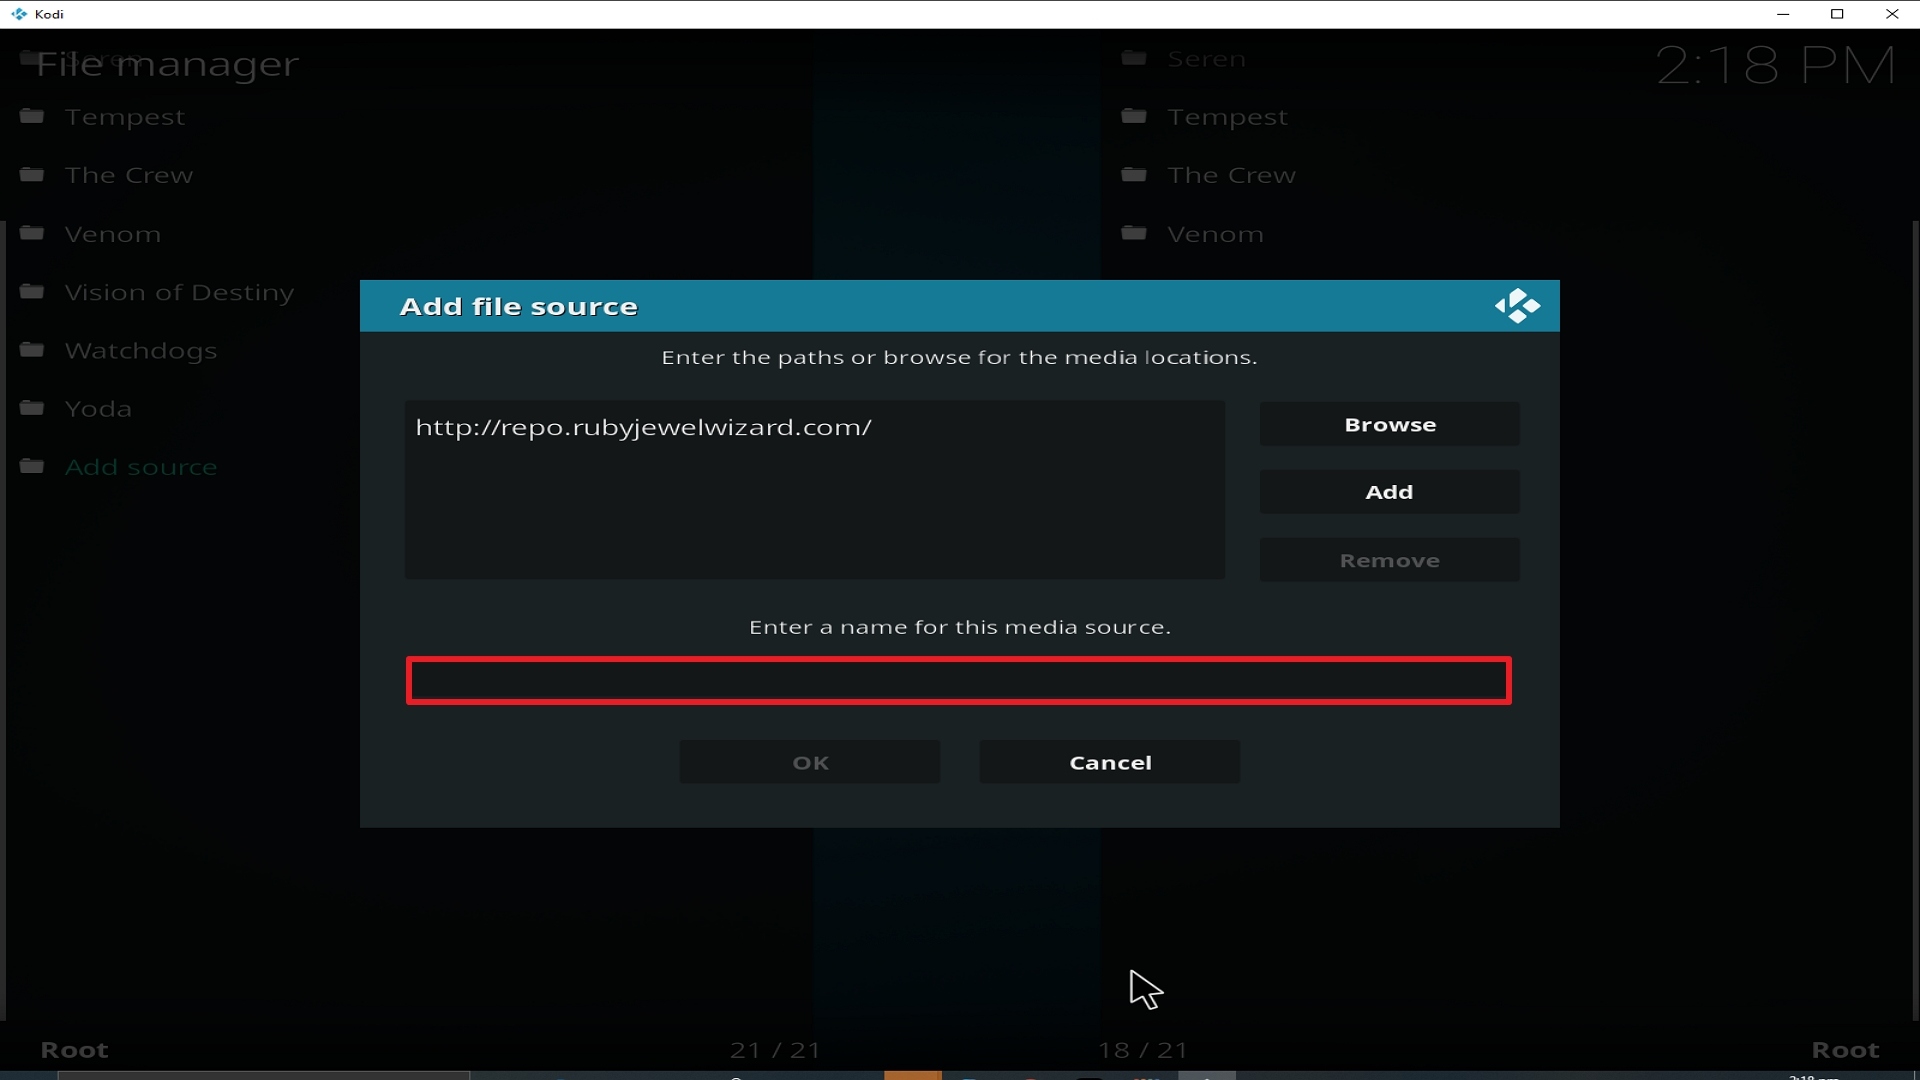
Task: Click the Browse button in the dialog
Action: pyautogui.click(x=1389, y=425)
